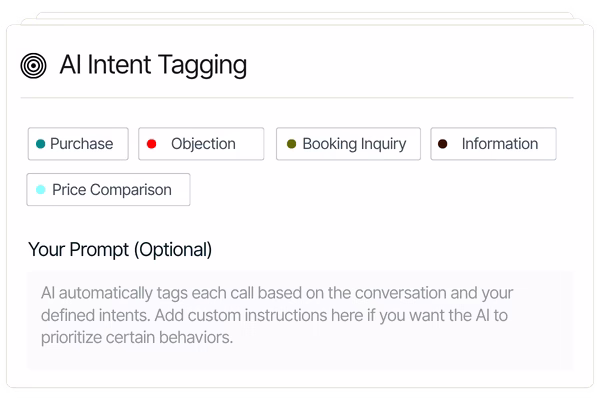This screenshot has height=400, width=600.
Task: Click the divider line under the title
Action: click(297, 98)
